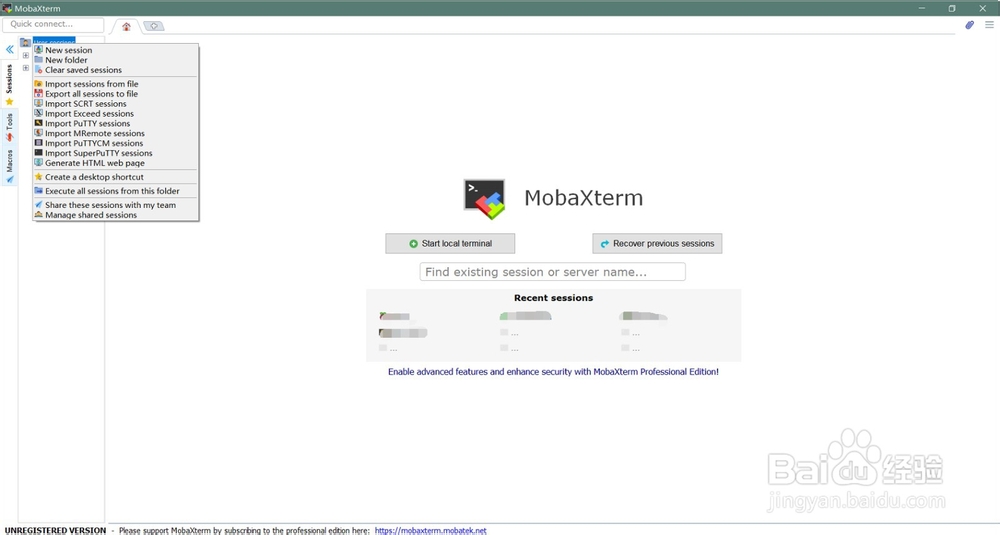Viewport: 1000px width, 535px height.
Task: Select Import SuperPuTTY sessions
Action: pyautogui.click(x=115, y=153)
